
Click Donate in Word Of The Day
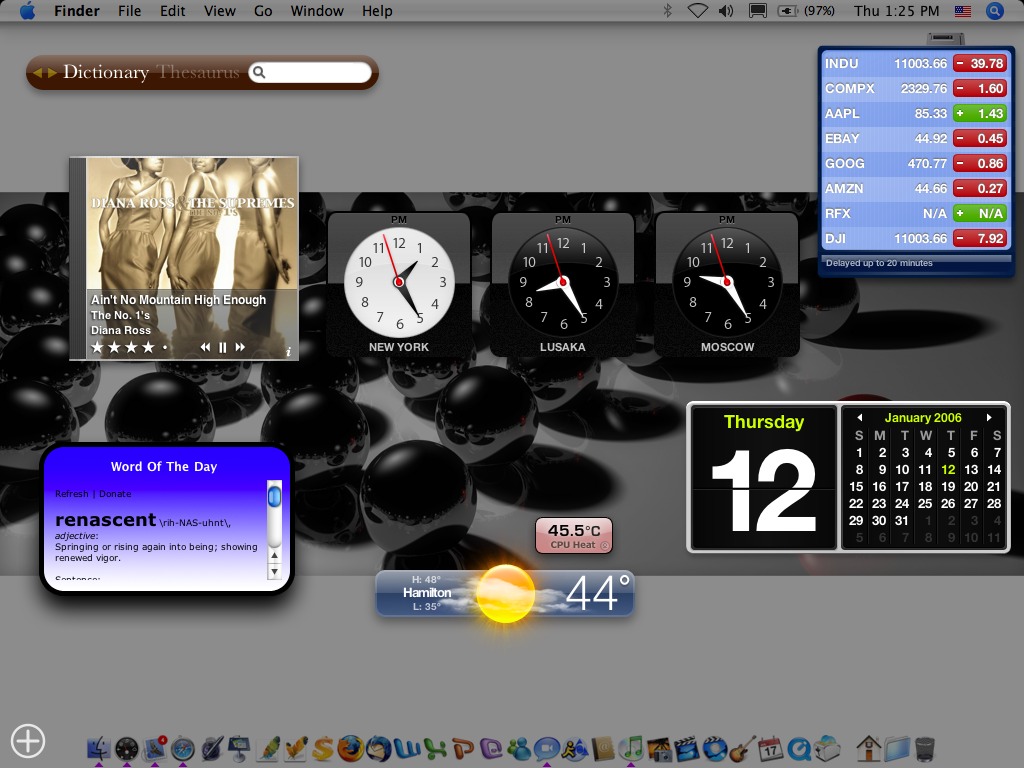[115, 494]
